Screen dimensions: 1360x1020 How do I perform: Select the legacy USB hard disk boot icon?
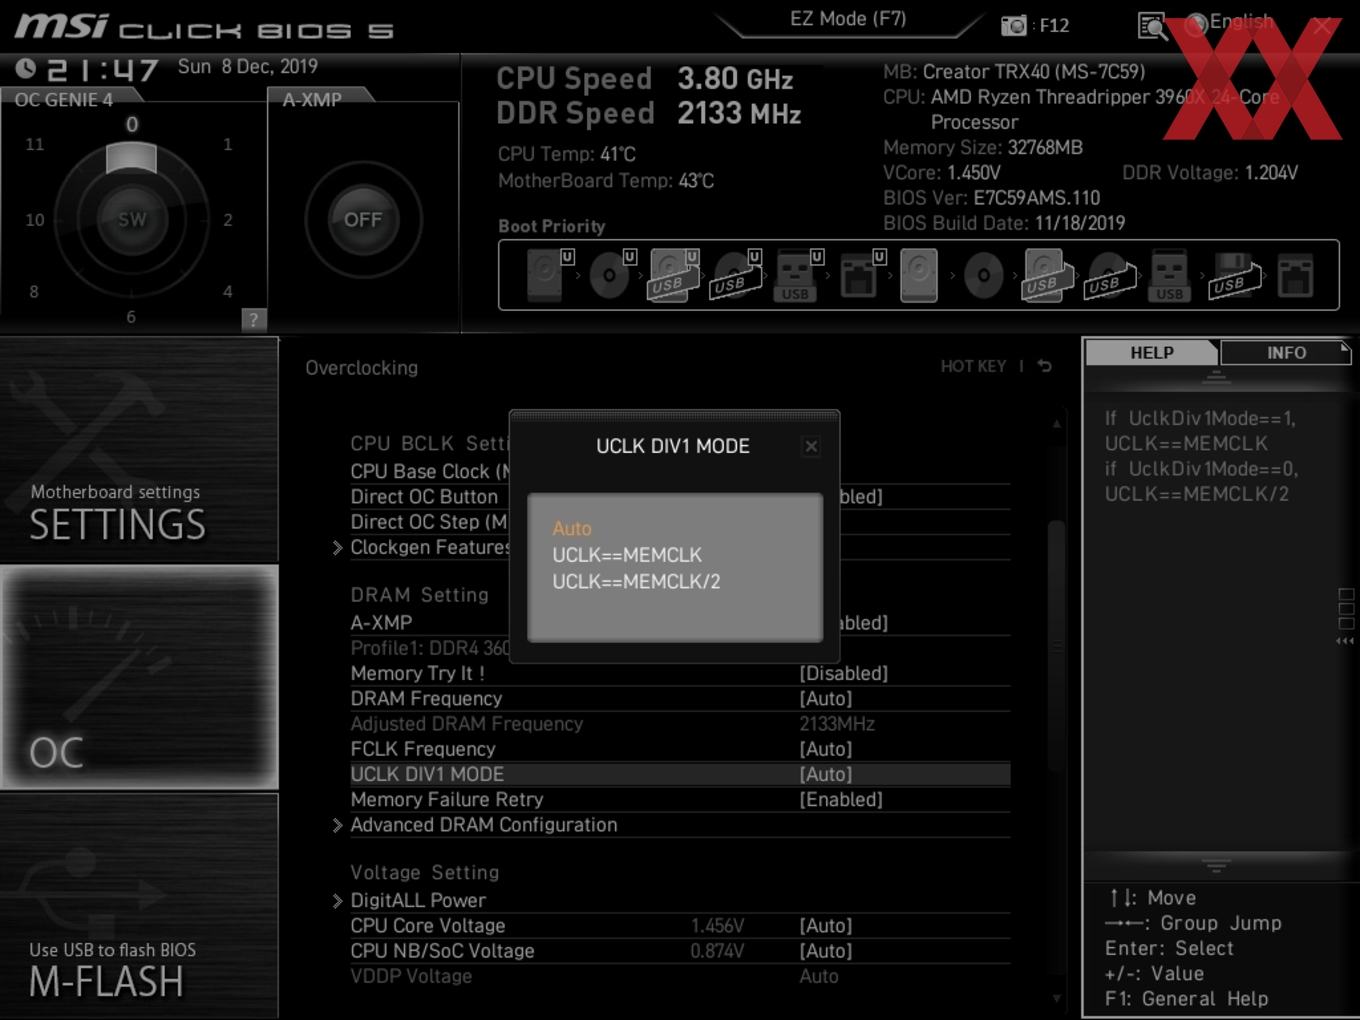pyautogui.click(x=1047, y=275)
